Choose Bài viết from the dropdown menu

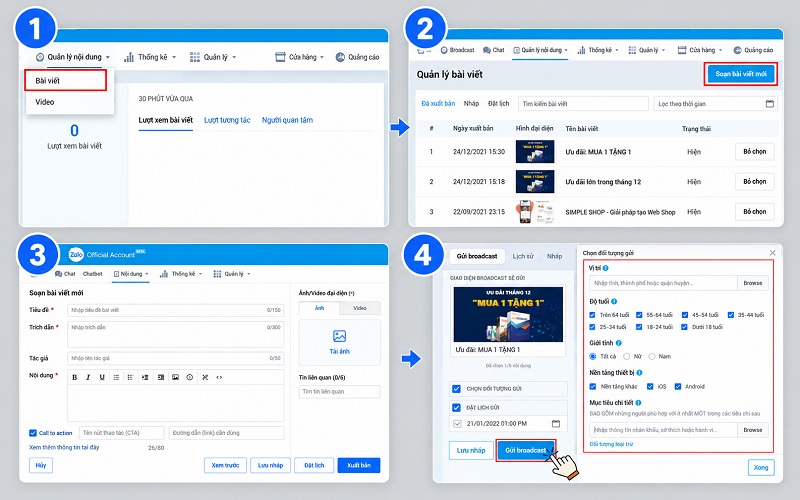pos(66,81)
